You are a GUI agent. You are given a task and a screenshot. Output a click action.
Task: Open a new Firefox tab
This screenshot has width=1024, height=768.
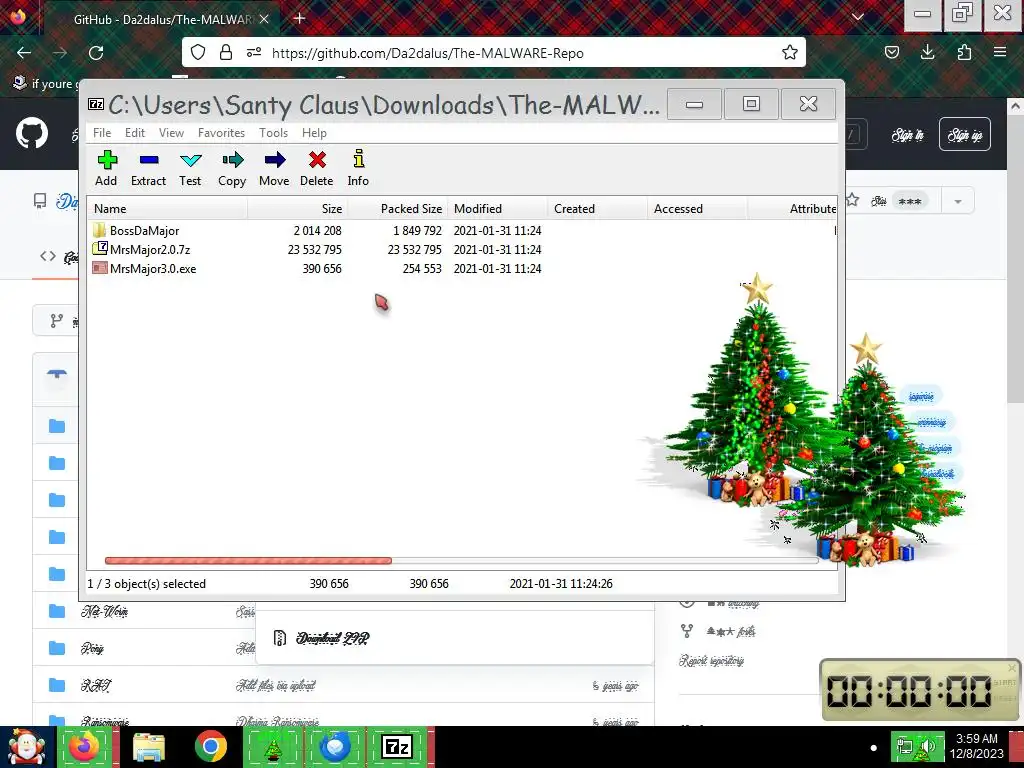(299, 18)
